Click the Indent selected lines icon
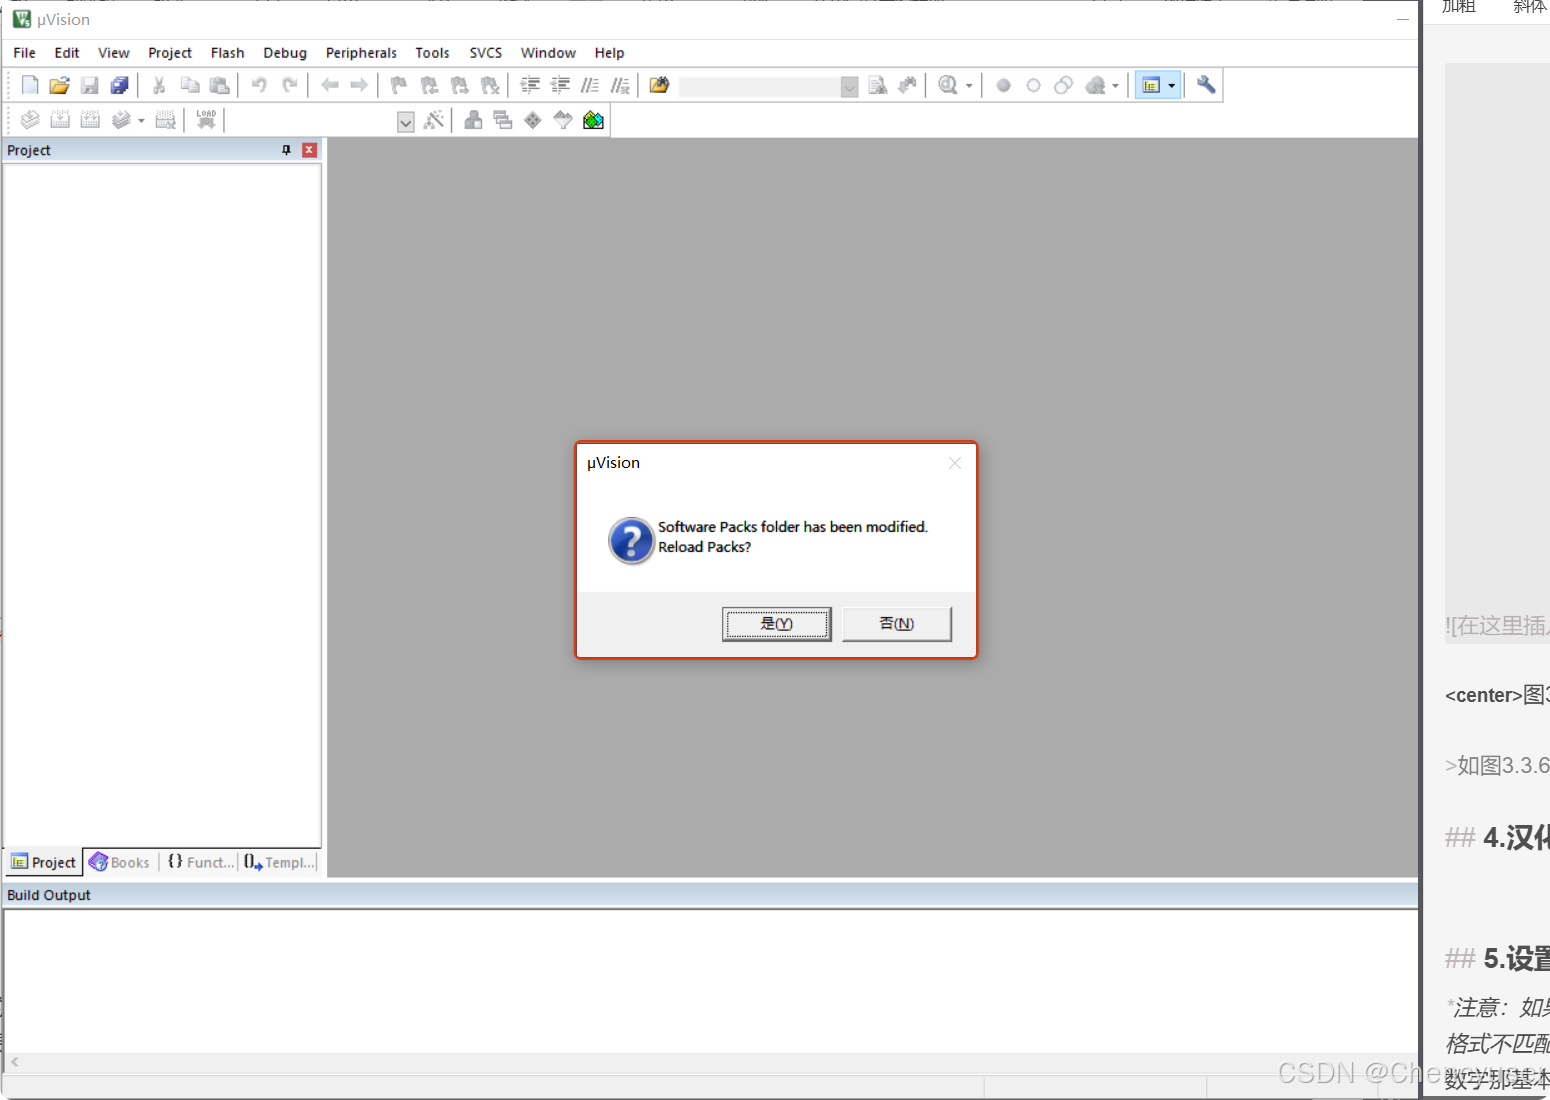 (531, 85)
